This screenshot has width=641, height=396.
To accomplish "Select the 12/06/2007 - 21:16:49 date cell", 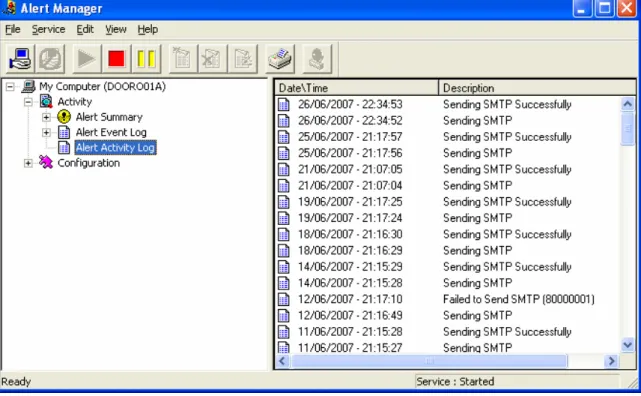I will (x=350, y=315).
